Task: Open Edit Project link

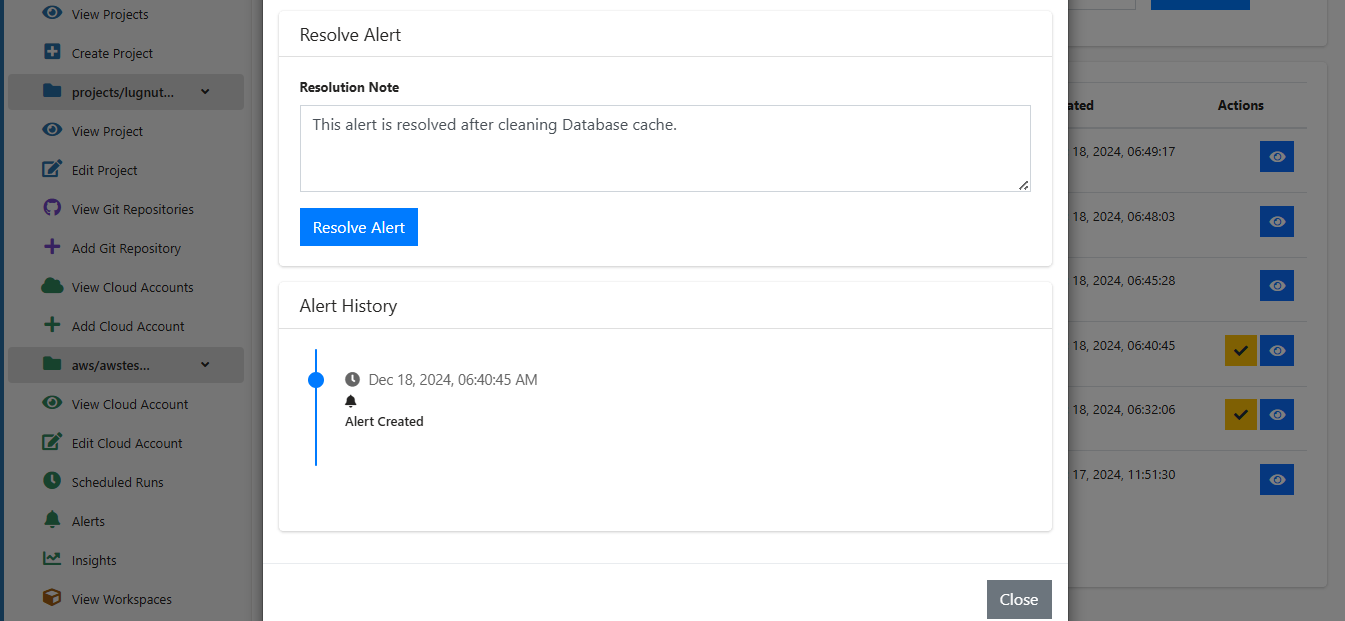Action: [105, 171]
